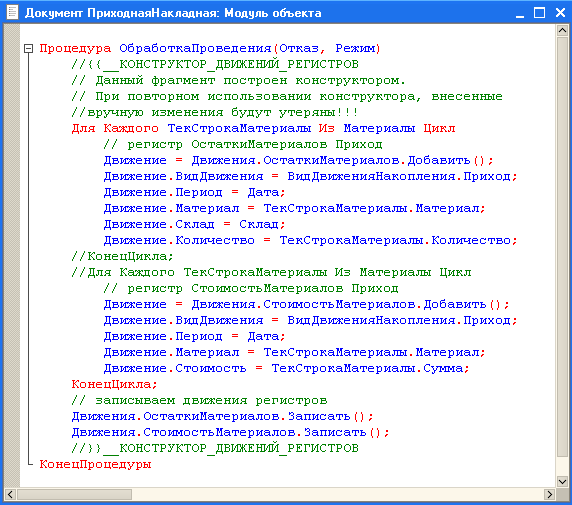572x505 pixels.
Task: Click the first Движение.ВидДвижения assignment line
Action: tap(310, 177)
